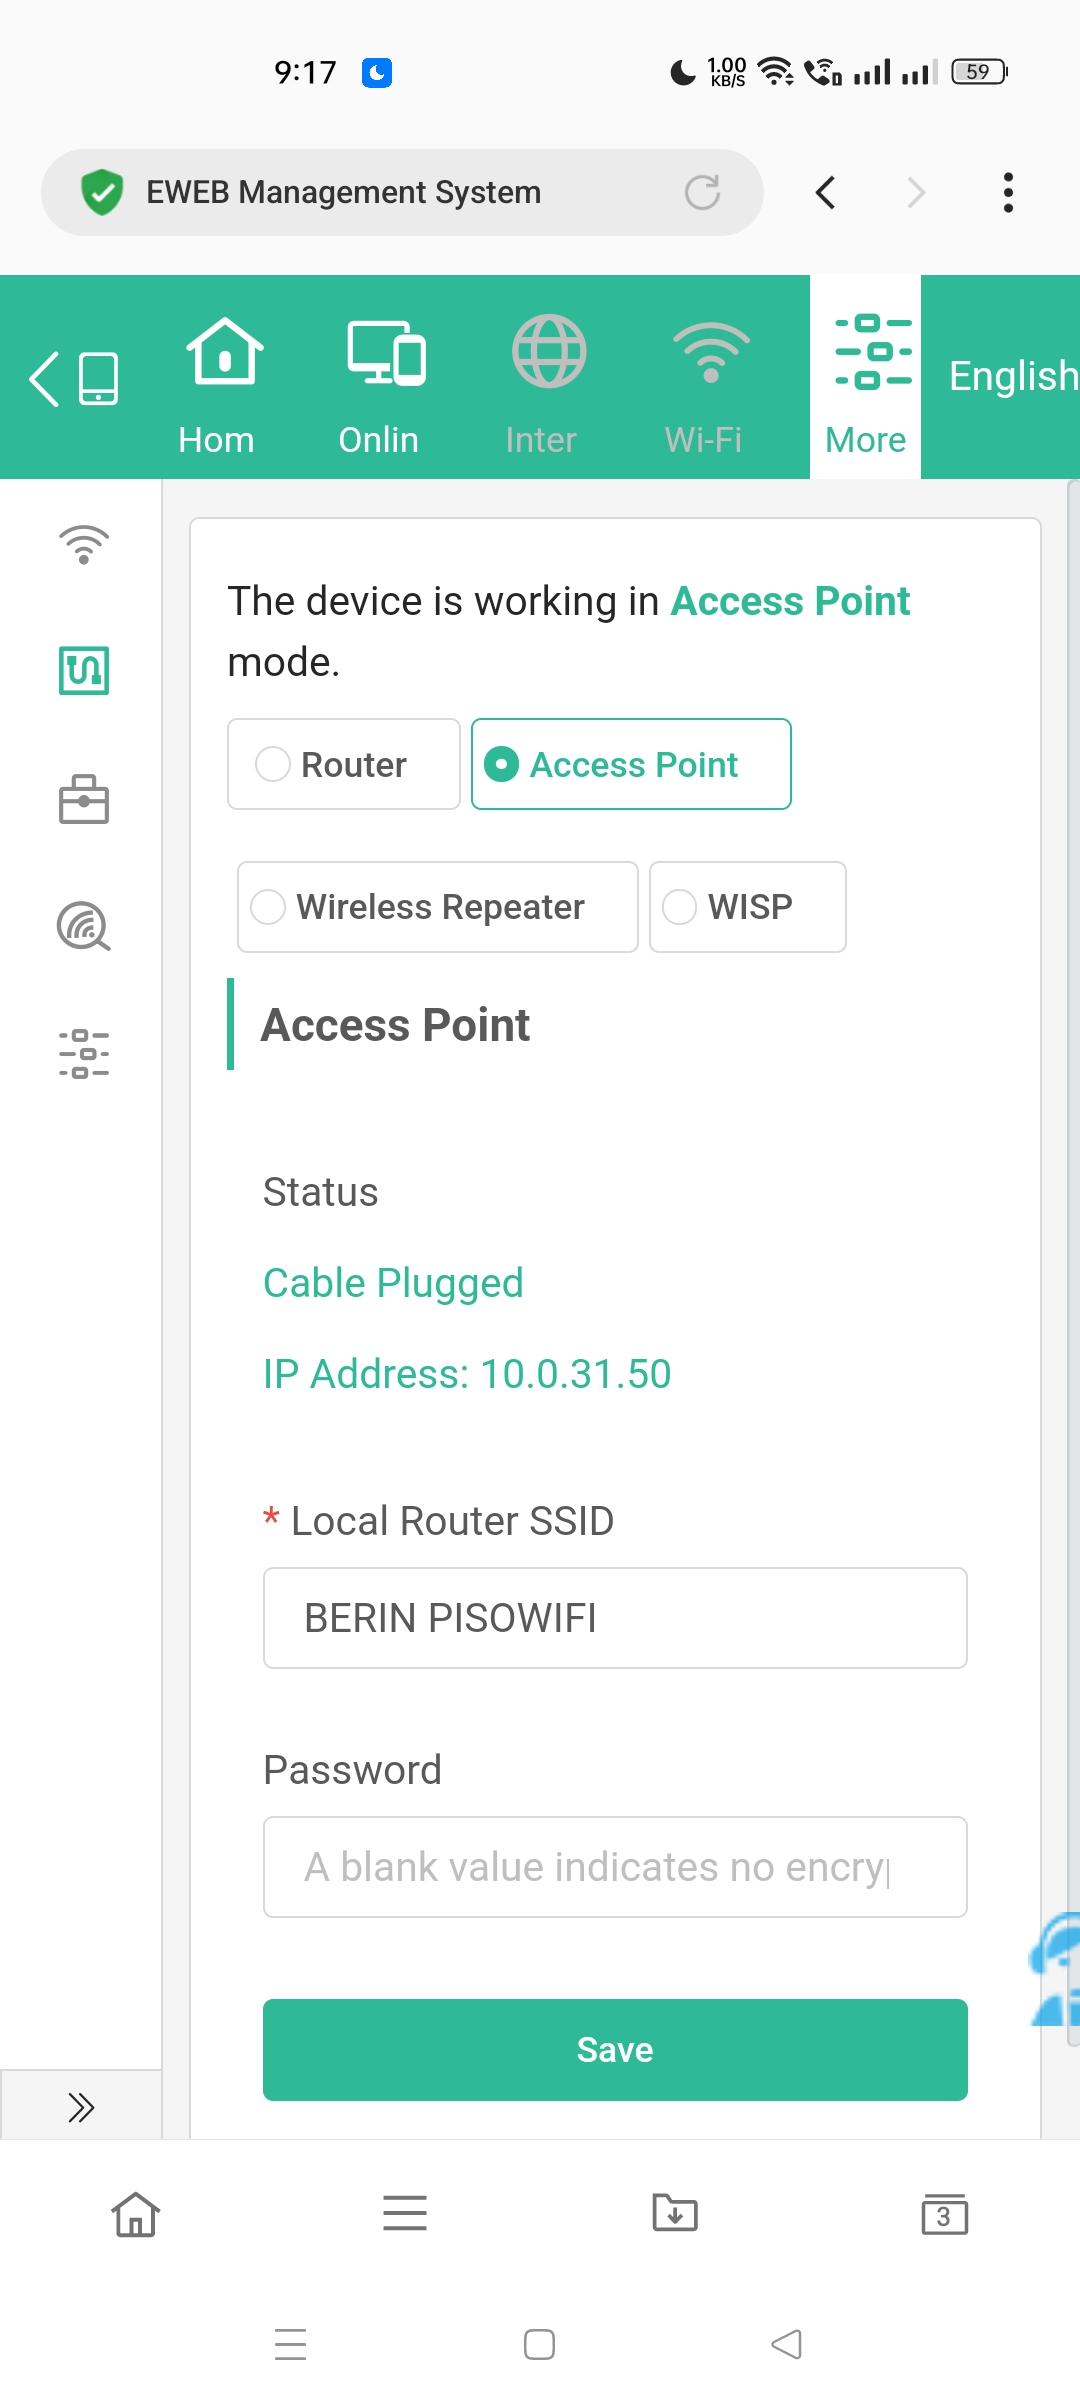Open the Wi-Fi settings sidebar icon

tap(84, 544)
